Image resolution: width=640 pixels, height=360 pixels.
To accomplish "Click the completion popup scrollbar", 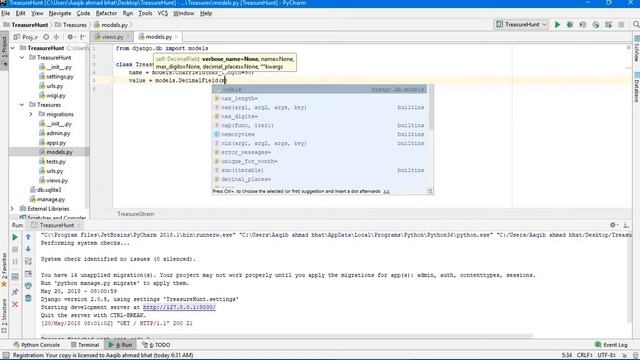I will click(x=431, y=107).
